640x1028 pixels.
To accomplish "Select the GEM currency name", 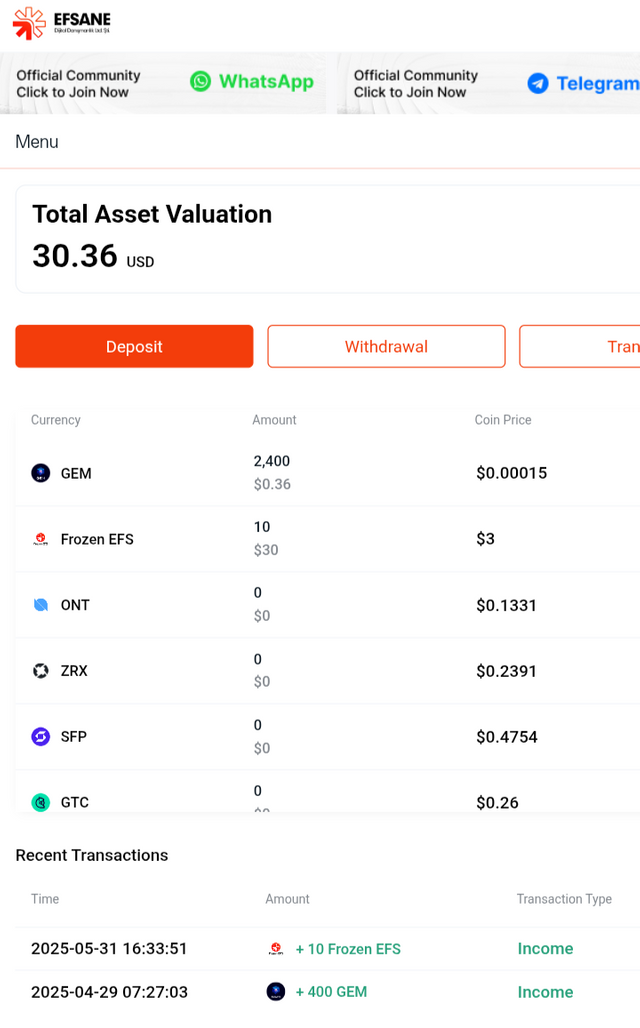I will (76, 473).
